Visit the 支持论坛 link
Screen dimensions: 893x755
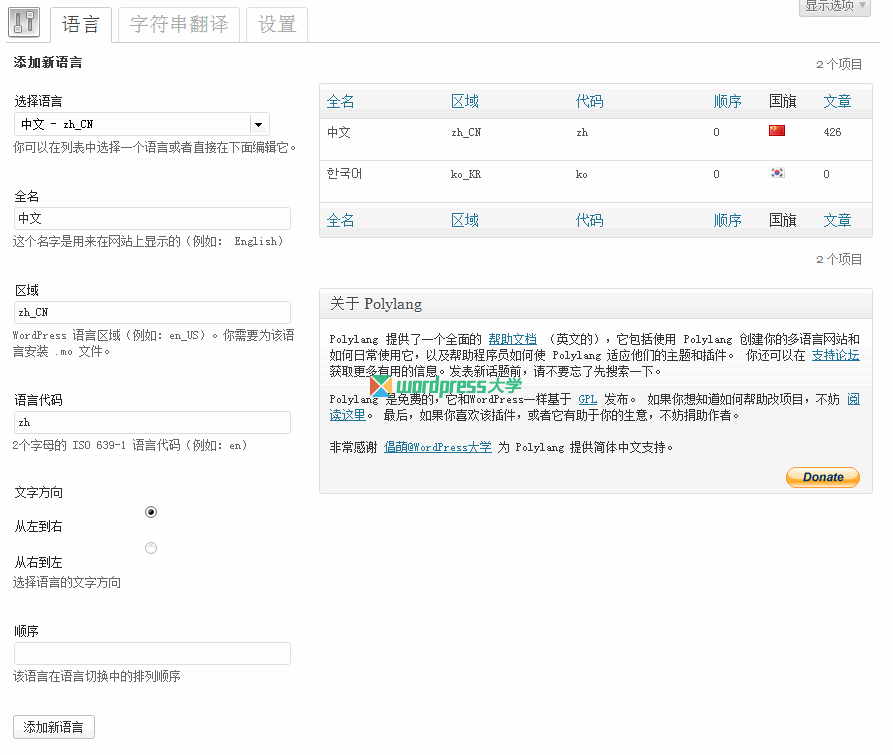coord(835,355)
